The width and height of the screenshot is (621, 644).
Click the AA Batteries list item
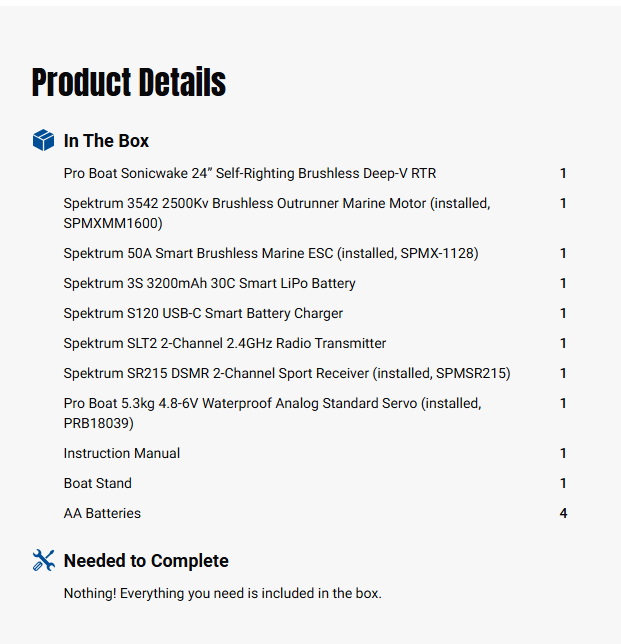click(x=102, y=513)
